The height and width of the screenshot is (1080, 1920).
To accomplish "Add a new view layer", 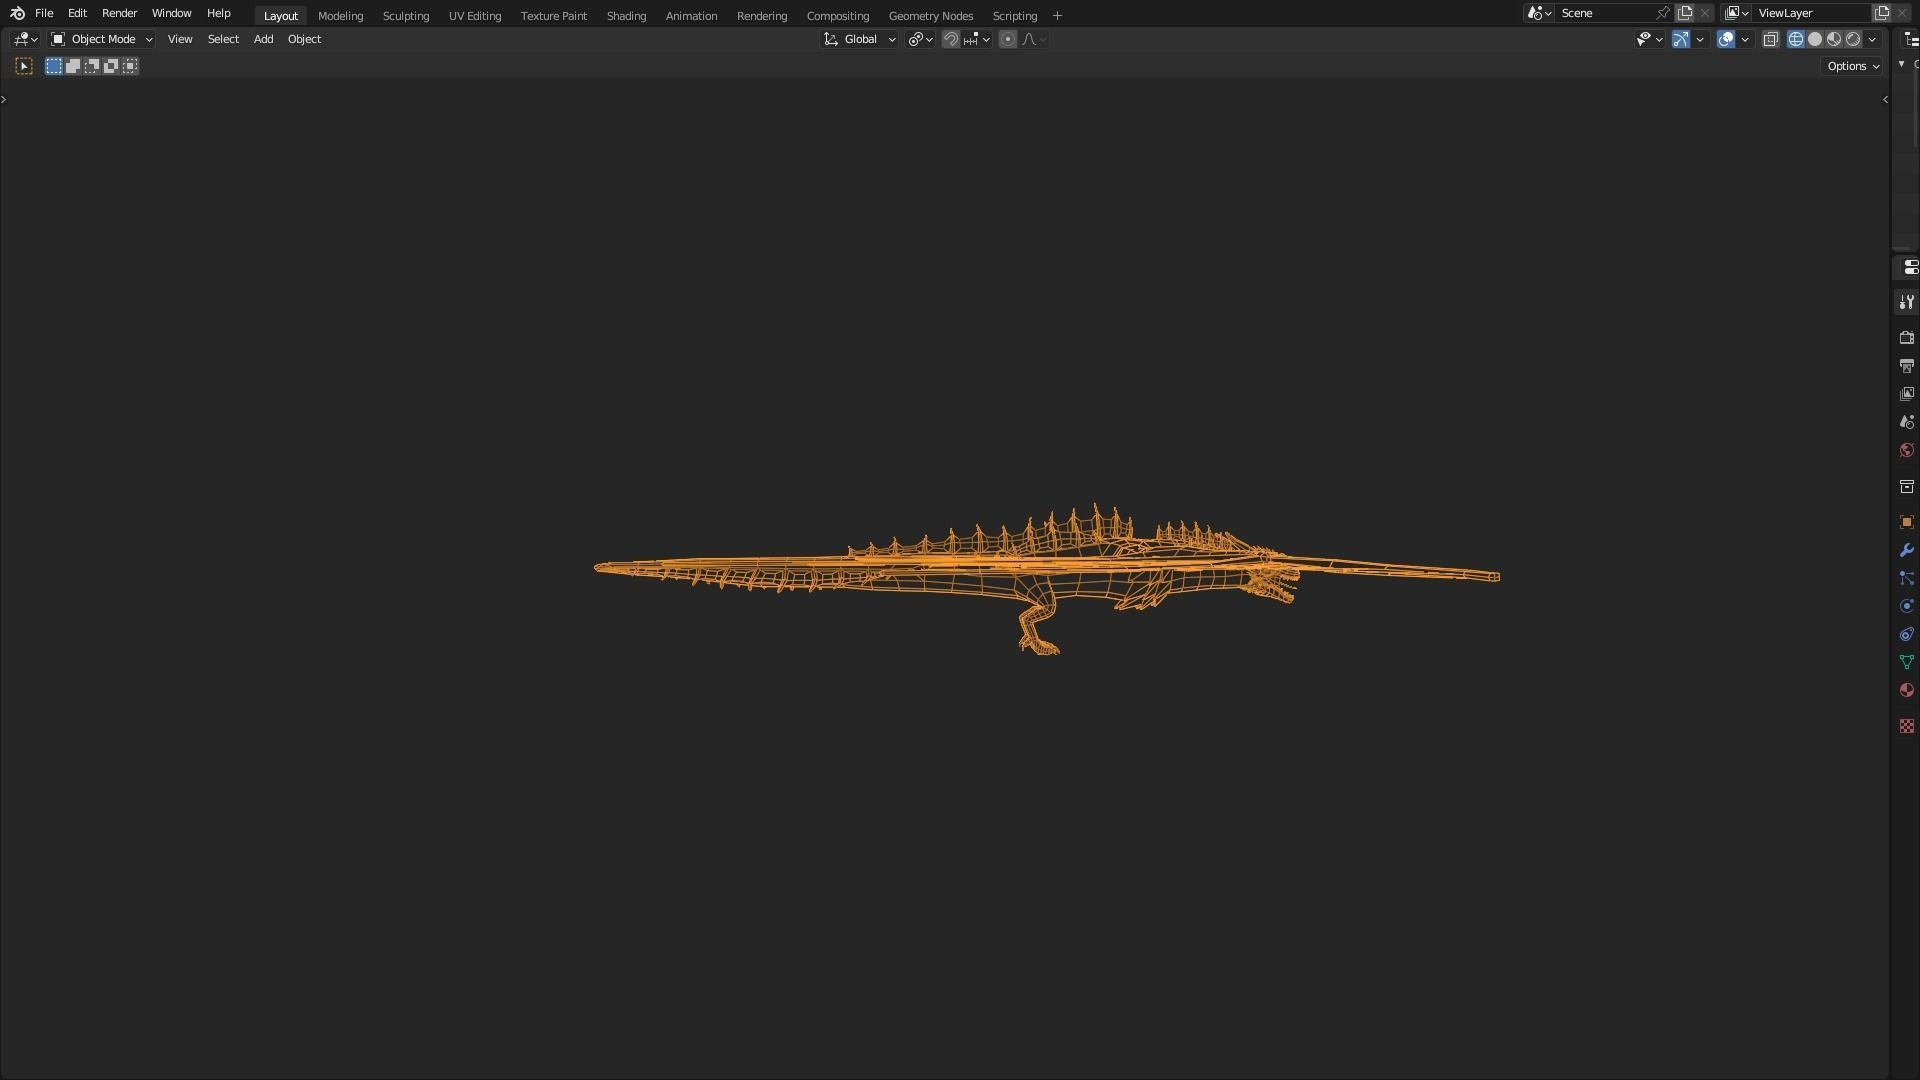I will pyautogui.click(x=1882, y=13).
